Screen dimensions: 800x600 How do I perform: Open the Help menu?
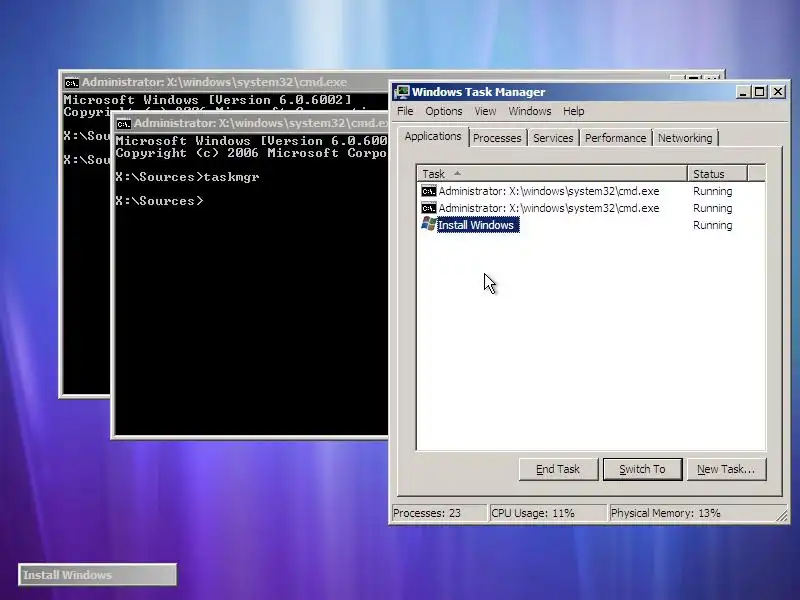pos(573,111)
